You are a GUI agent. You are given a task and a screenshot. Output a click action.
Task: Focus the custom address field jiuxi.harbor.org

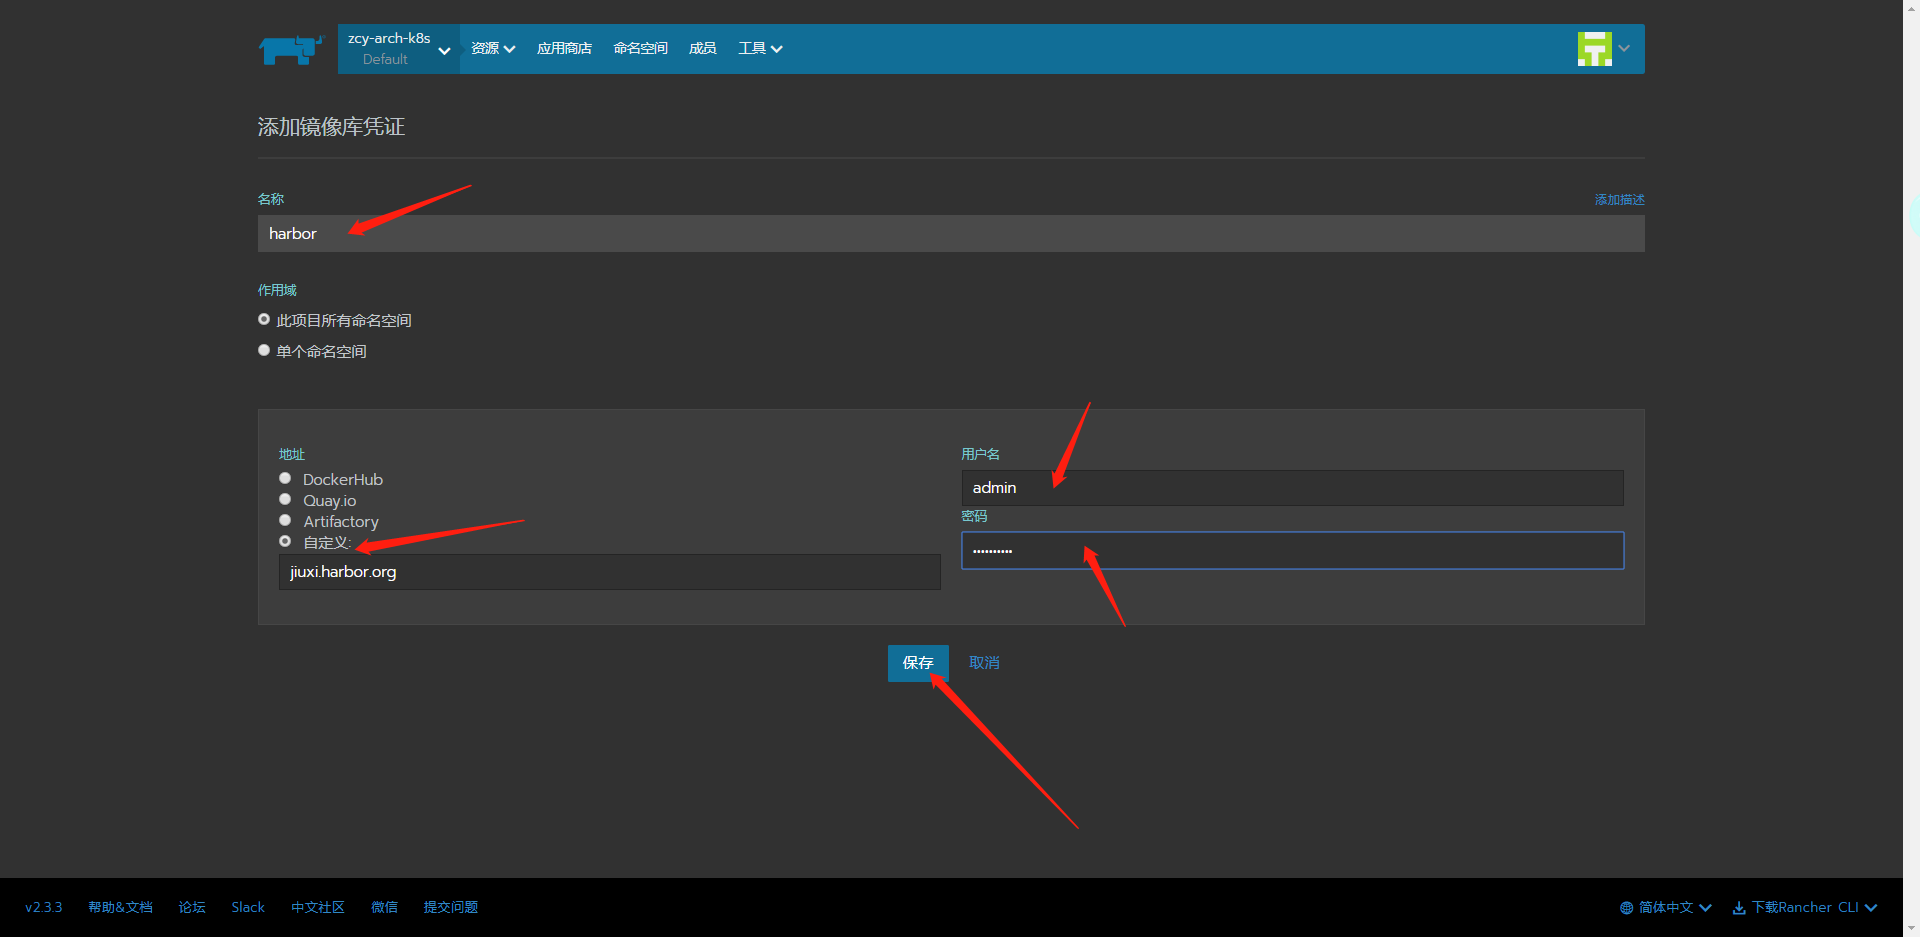tap(609, 572)
